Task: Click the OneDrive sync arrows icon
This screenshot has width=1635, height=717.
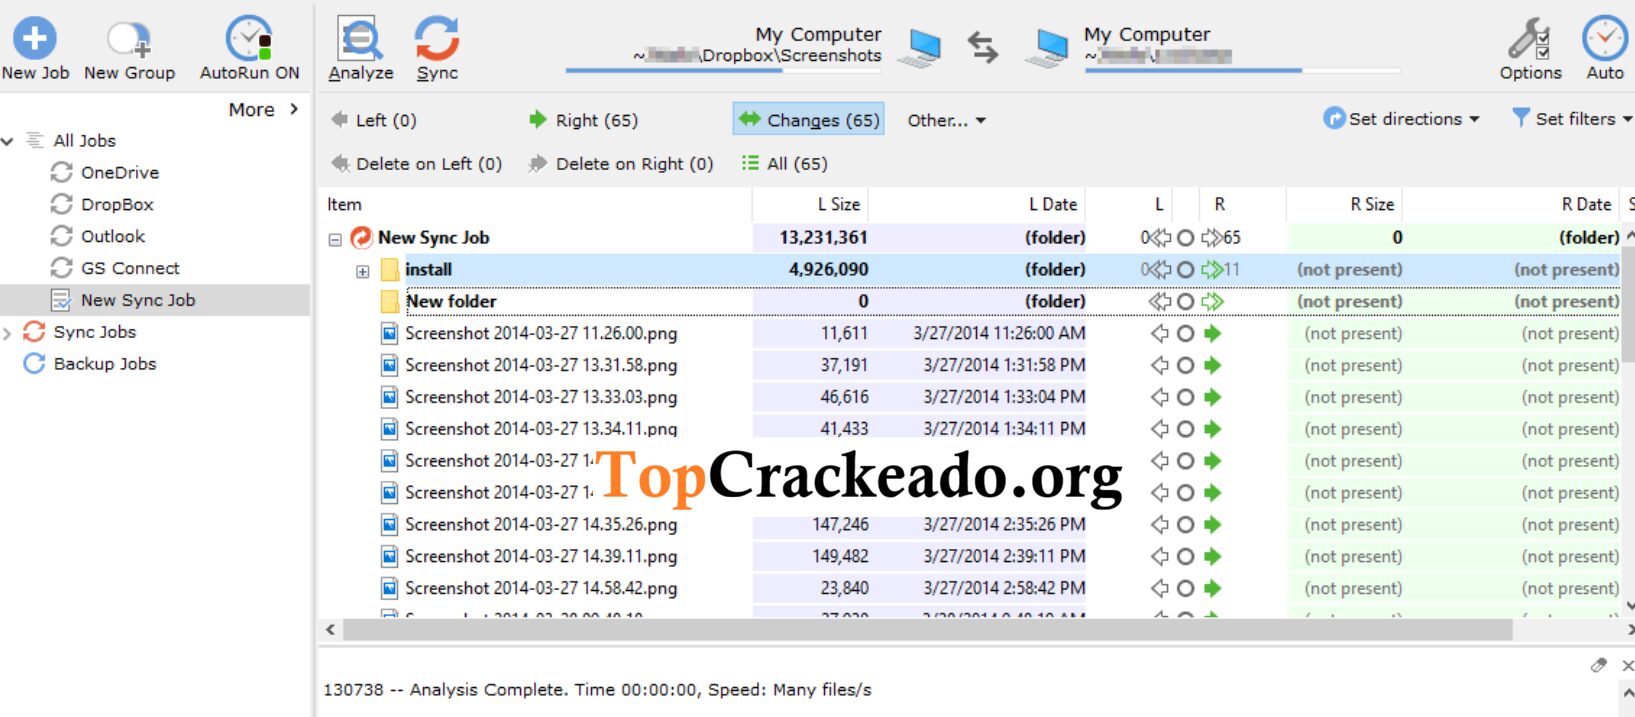Action: 61,172
